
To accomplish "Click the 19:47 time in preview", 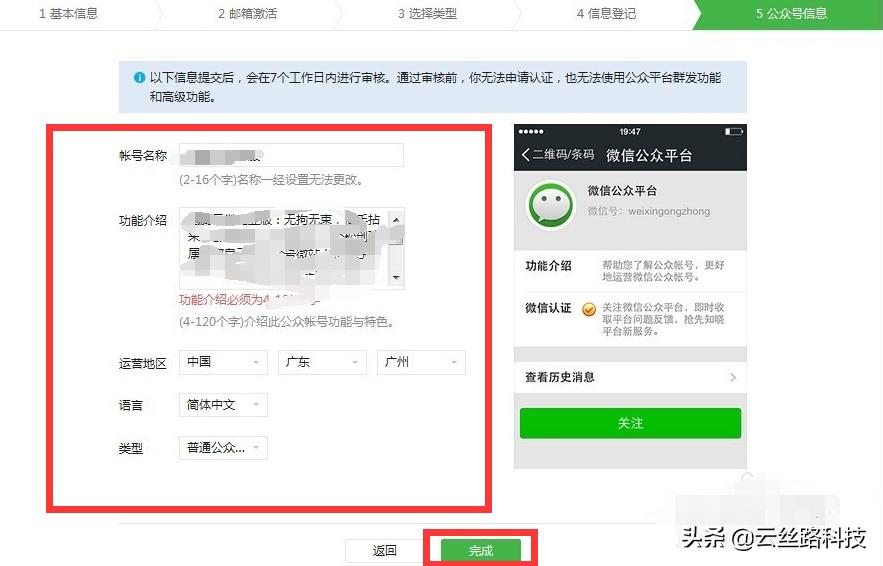I will coord(630,132).
